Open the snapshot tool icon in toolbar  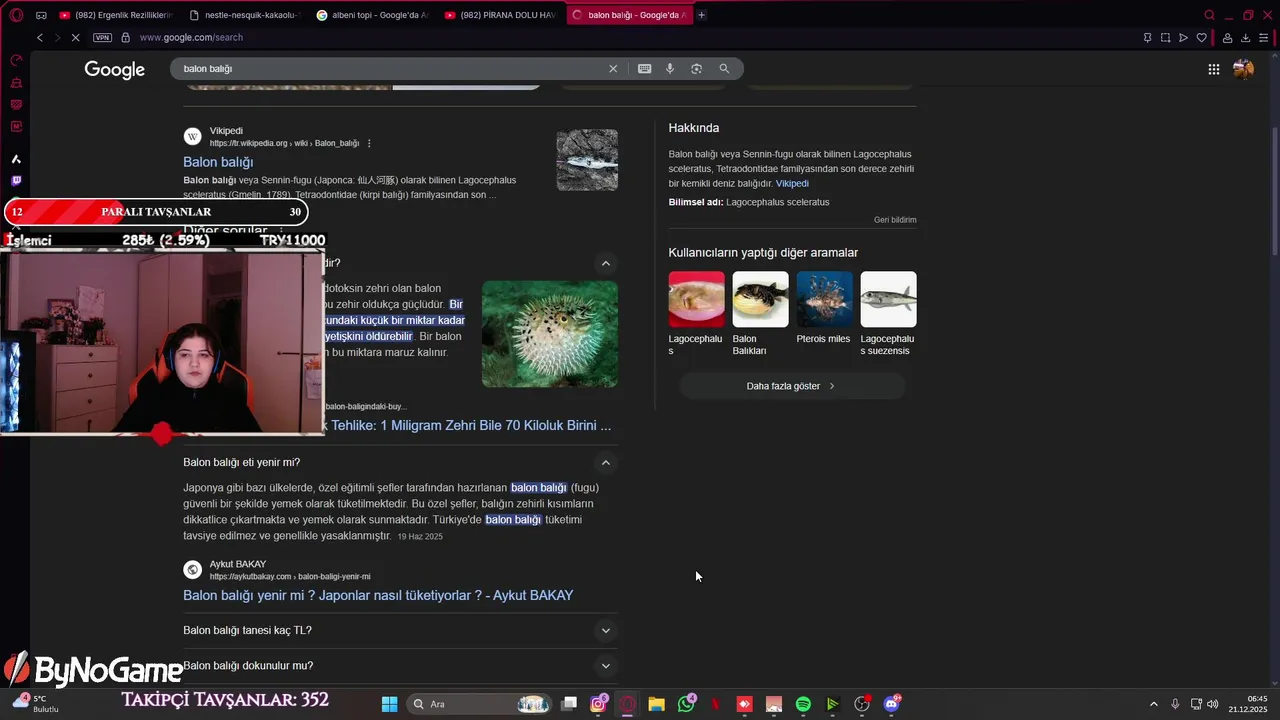1165,38
